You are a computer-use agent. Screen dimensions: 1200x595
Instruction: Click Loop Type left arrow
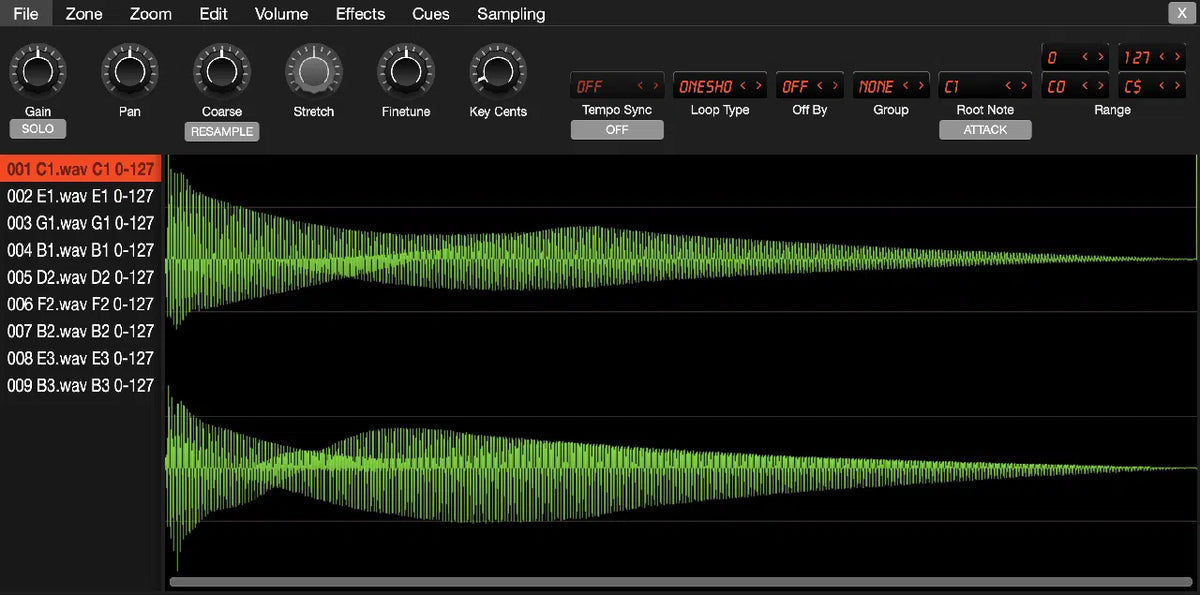pyautogui.click(x=743, y=87)
